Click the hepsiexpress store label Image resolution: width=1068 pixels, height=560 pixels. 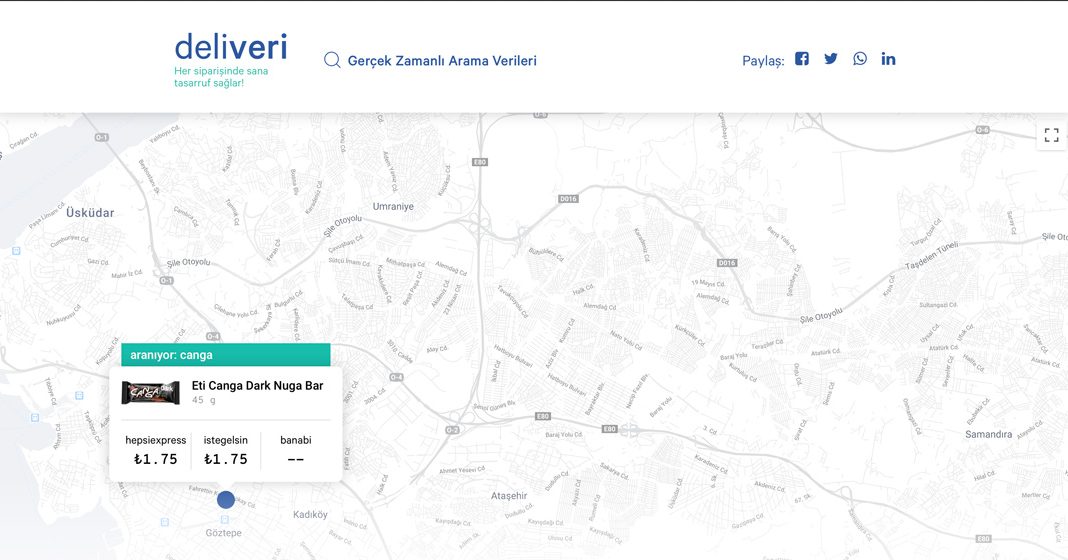(x=155, y=440)
